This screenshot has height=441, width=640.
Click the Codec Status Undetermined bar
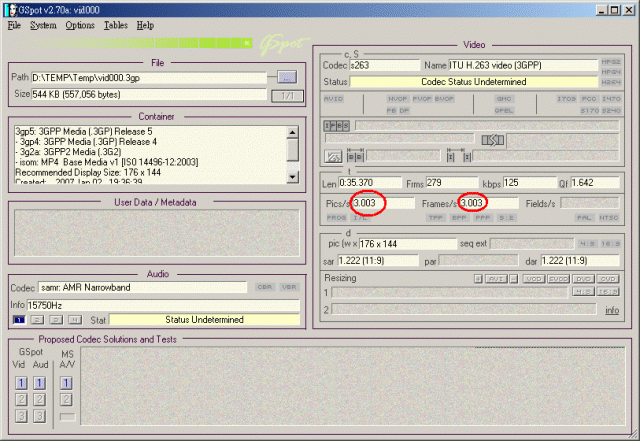[x=474, y=82]
